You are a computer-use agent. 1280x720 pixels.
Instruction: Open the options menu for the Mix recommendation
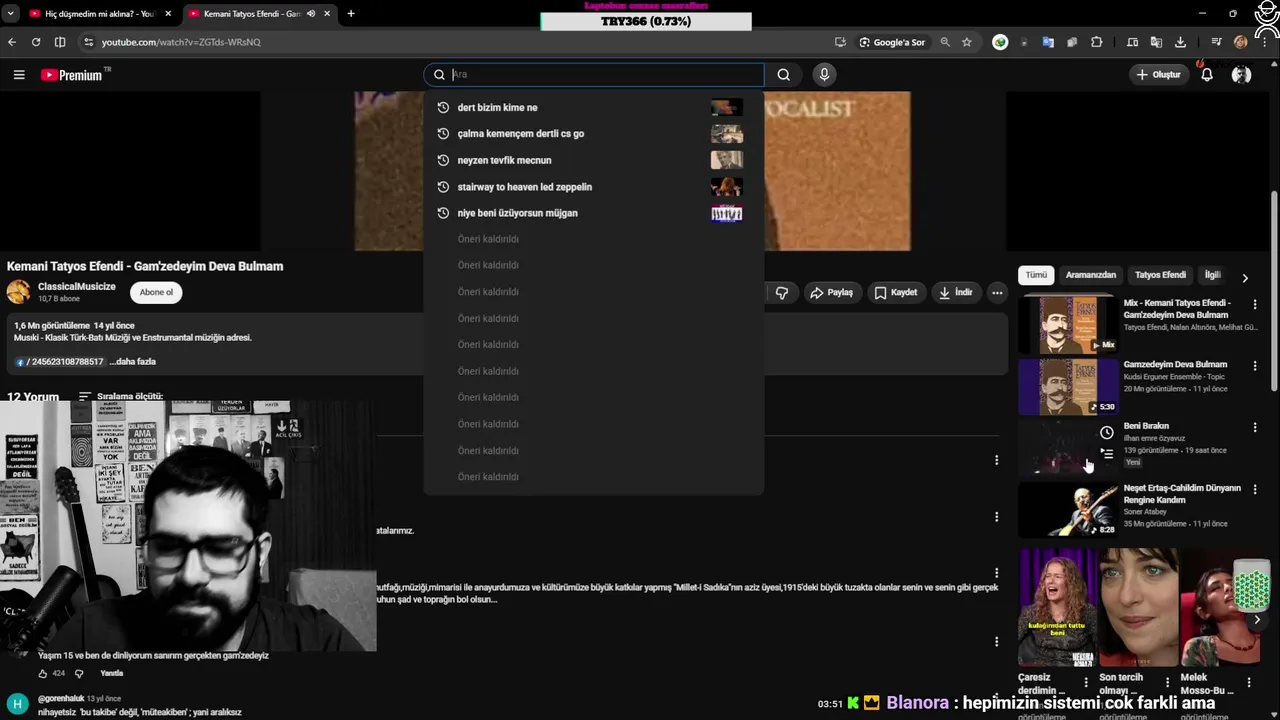1255,304
